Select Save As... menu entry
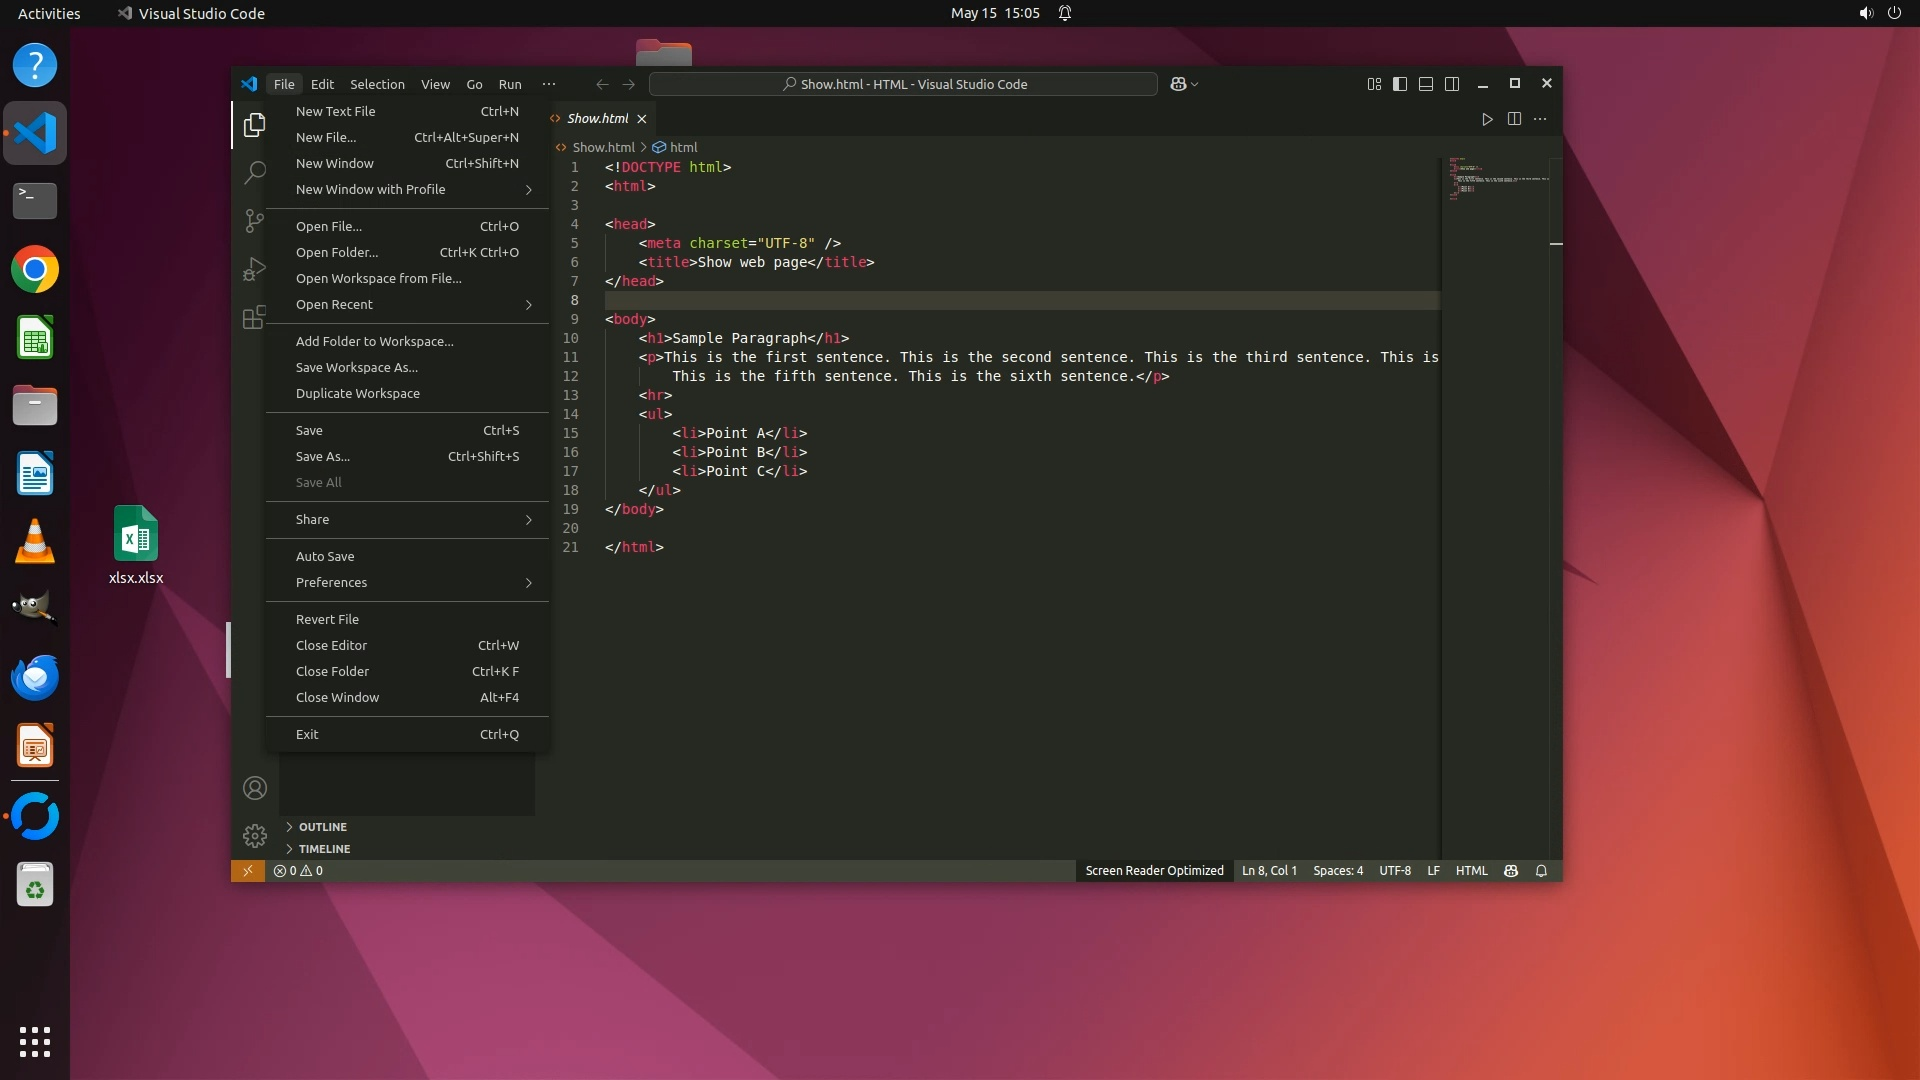The image size is (1920, 1080). (323, 456)
